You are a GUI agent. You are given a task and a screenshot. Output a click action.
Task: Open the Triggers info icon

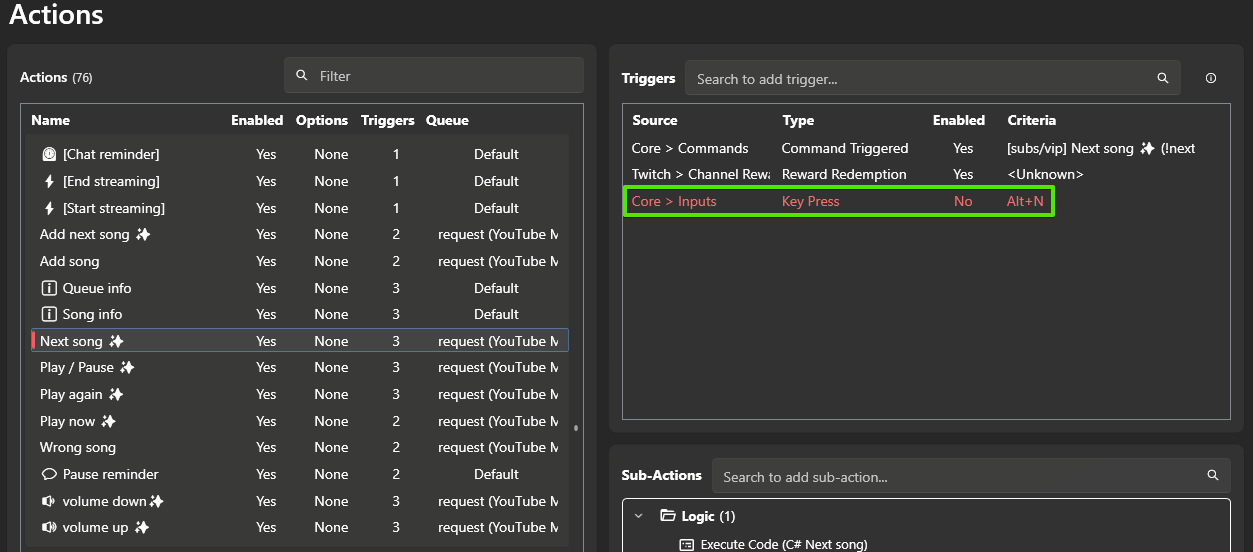tap(1211, 78)
